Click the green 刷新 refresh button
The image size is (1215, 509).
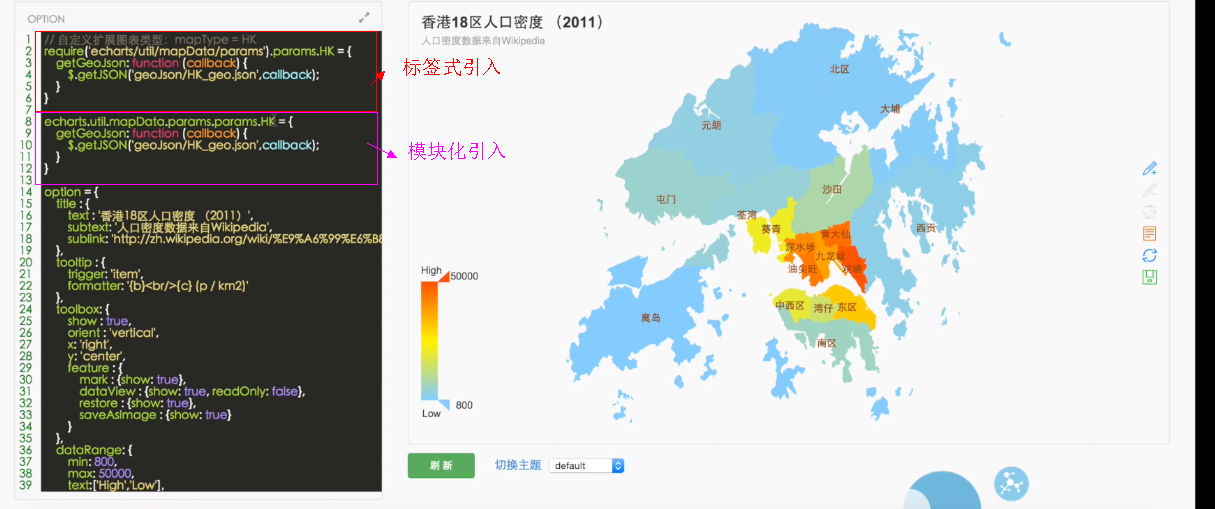(x=441, y=466)
